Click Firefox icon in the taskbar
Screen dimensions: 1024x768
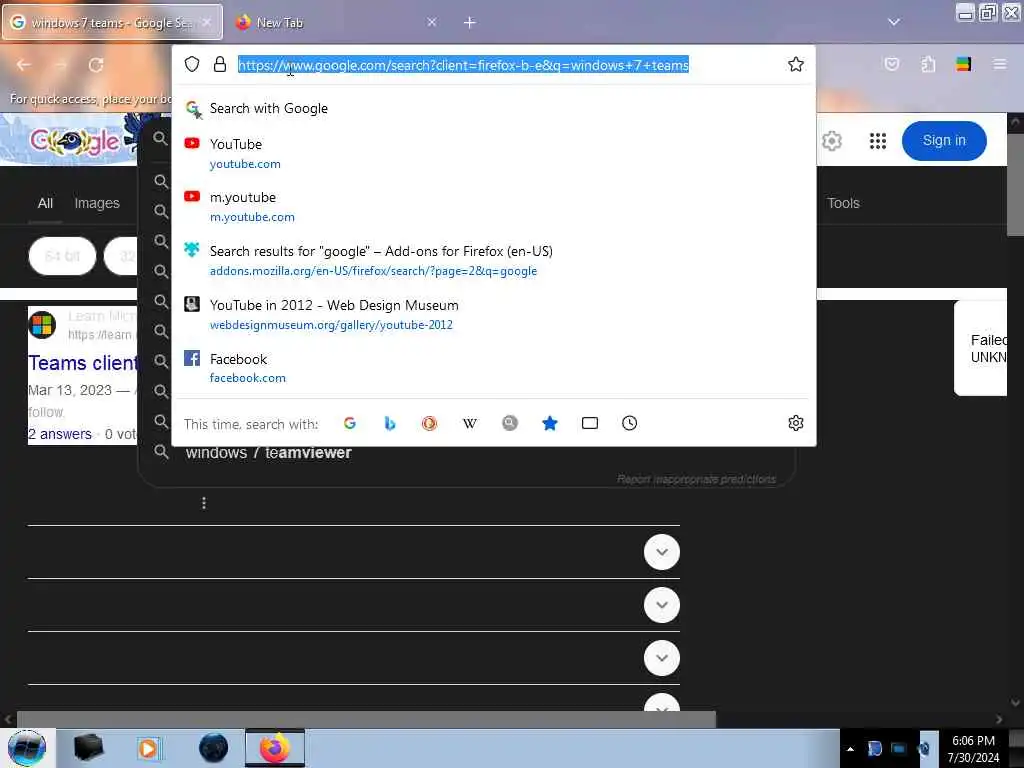click(275, 748)
